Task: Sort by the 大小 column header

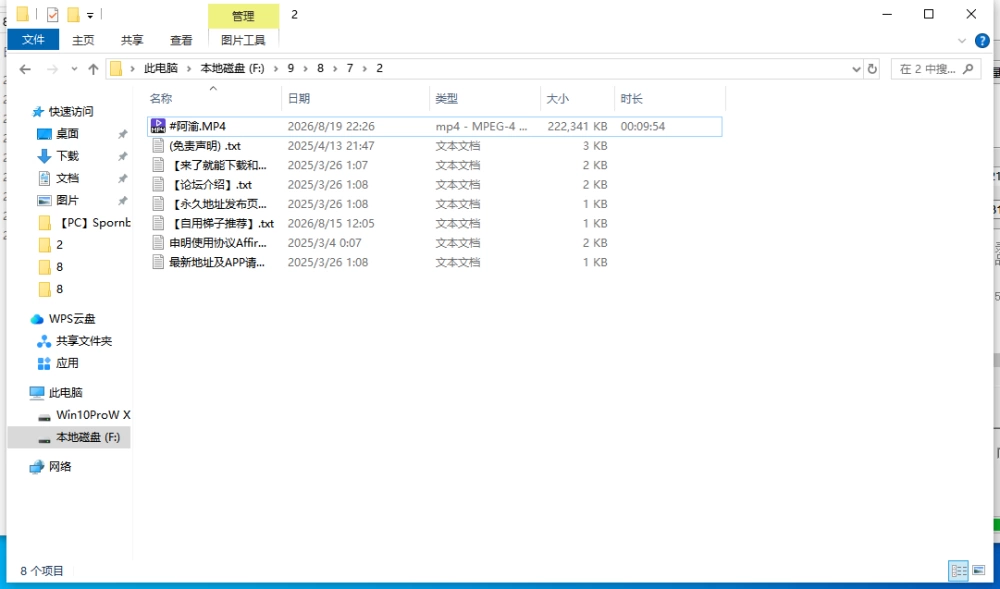Action: [577, 99]
